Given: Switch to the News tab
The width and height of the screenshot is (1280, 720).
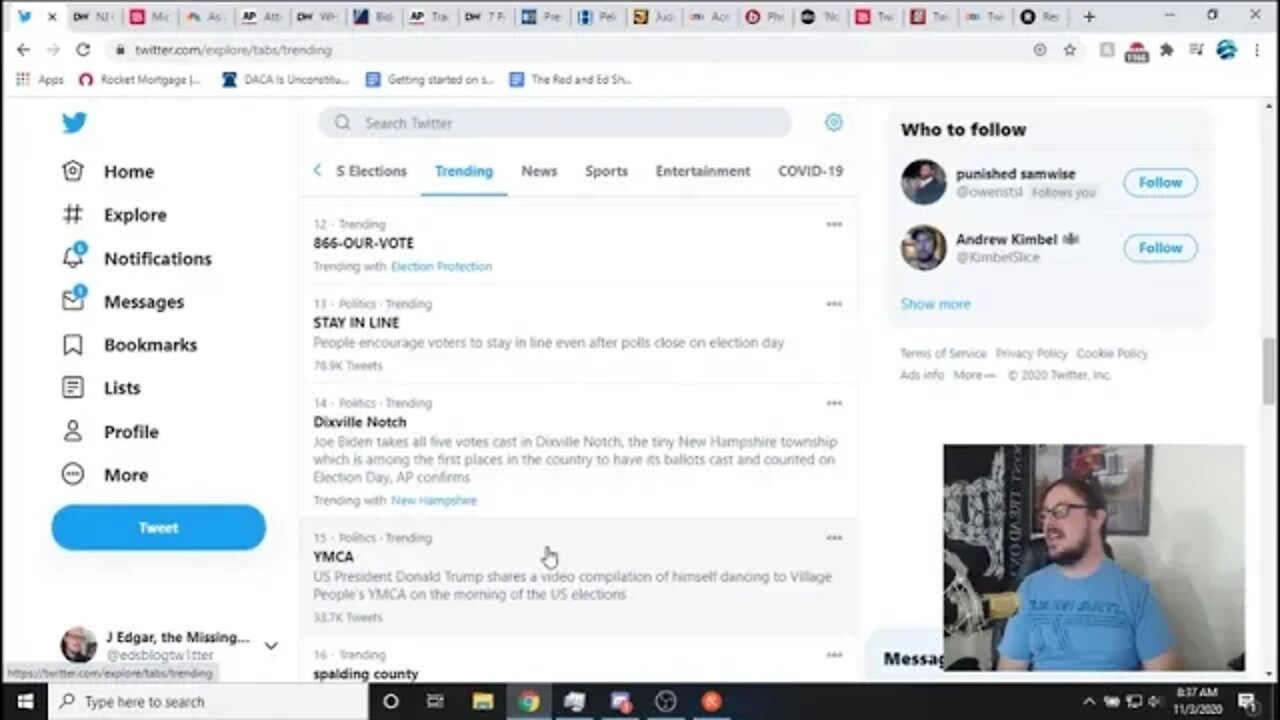Looking at the screenshot, I should pos(539,171).
